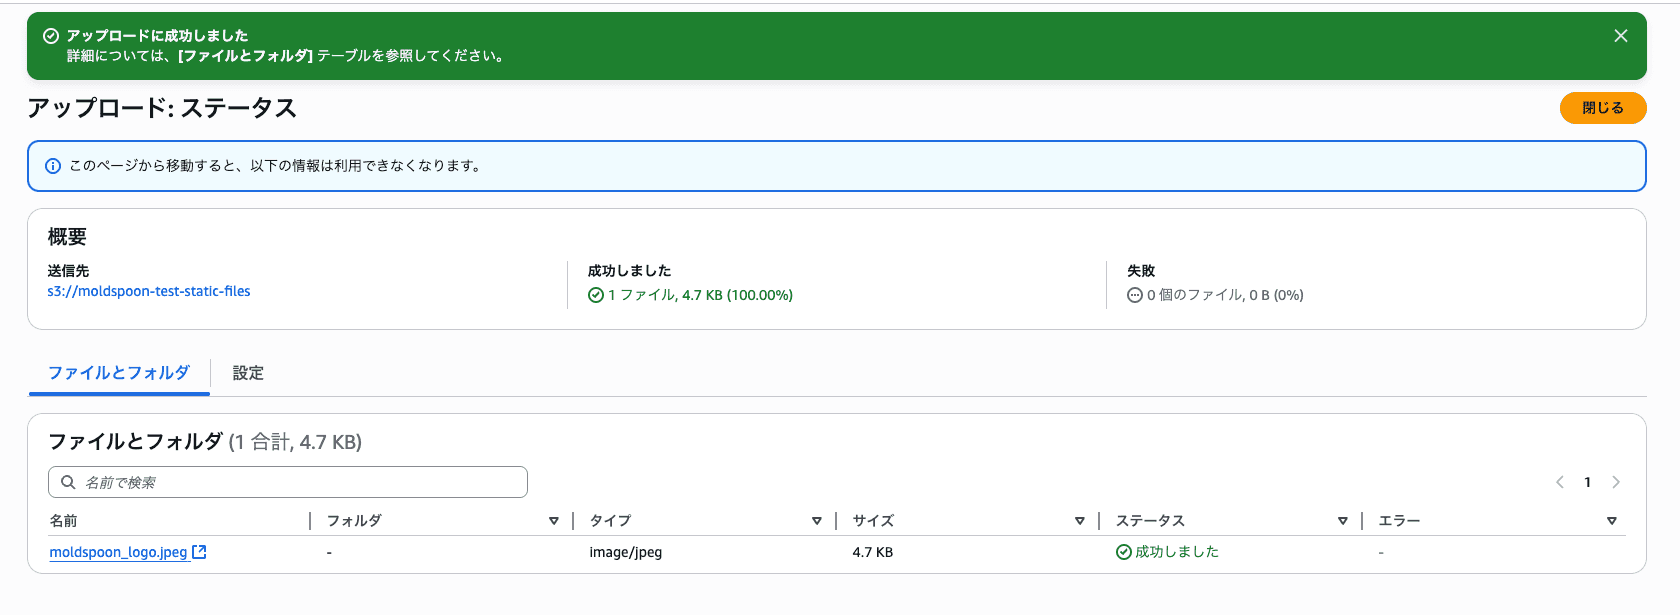Click the search magnifier icon in the search field
The width and height of the screenshot is (1680, 615).
pyautogui.click(x=68, y=482)
